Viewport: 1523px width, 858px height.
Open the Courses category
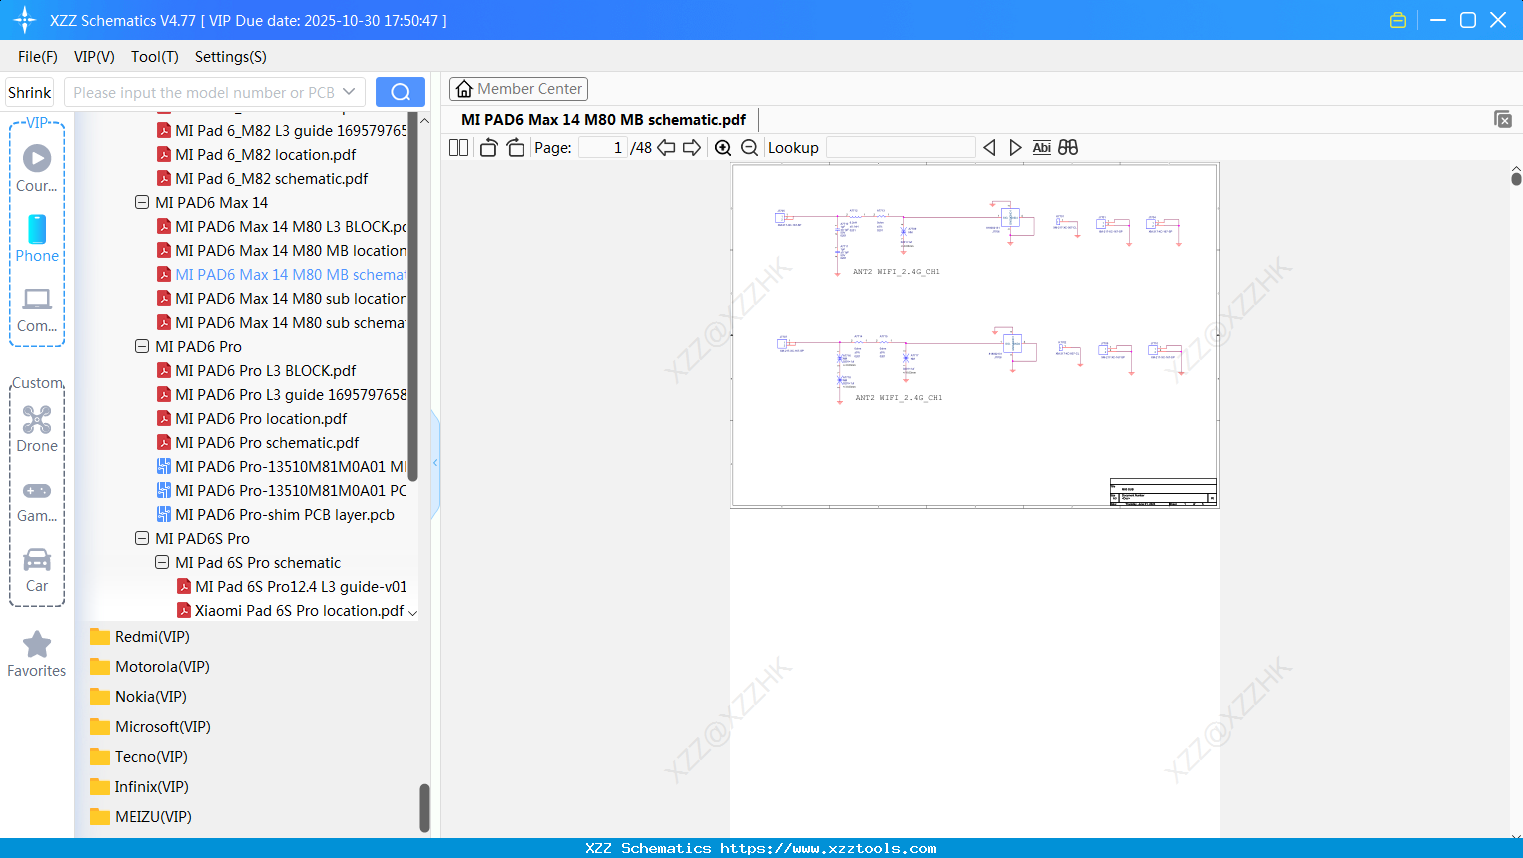point(37,168)
